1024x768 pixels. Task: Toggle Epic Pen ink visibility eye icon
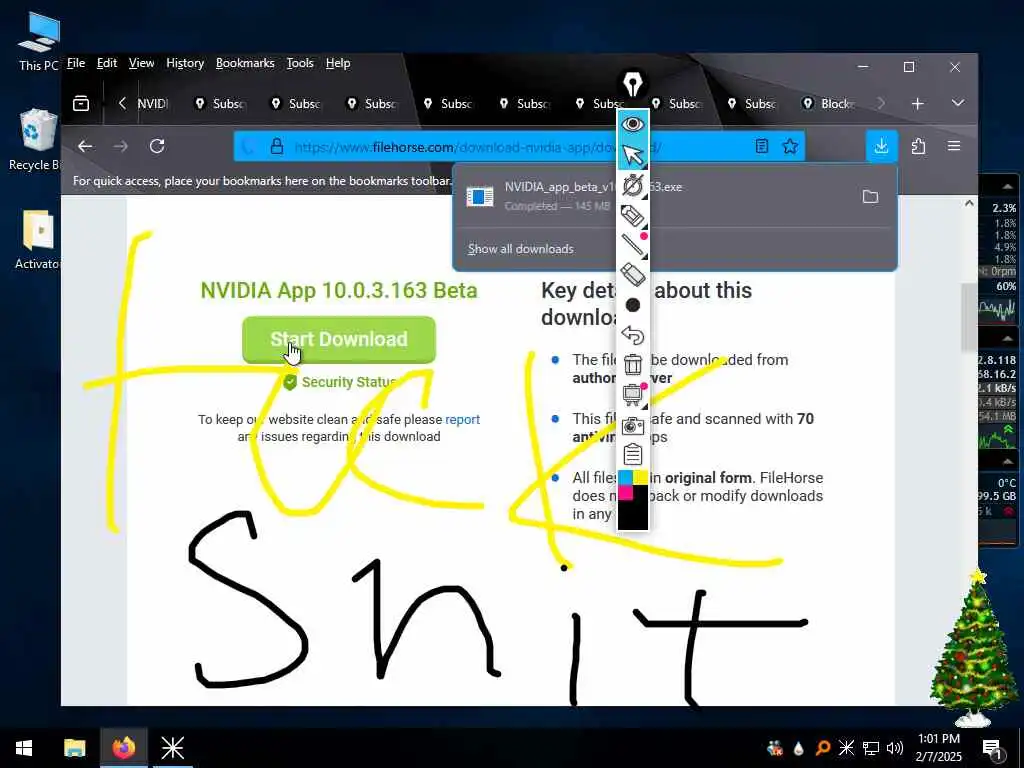click(x=632, y=124)
